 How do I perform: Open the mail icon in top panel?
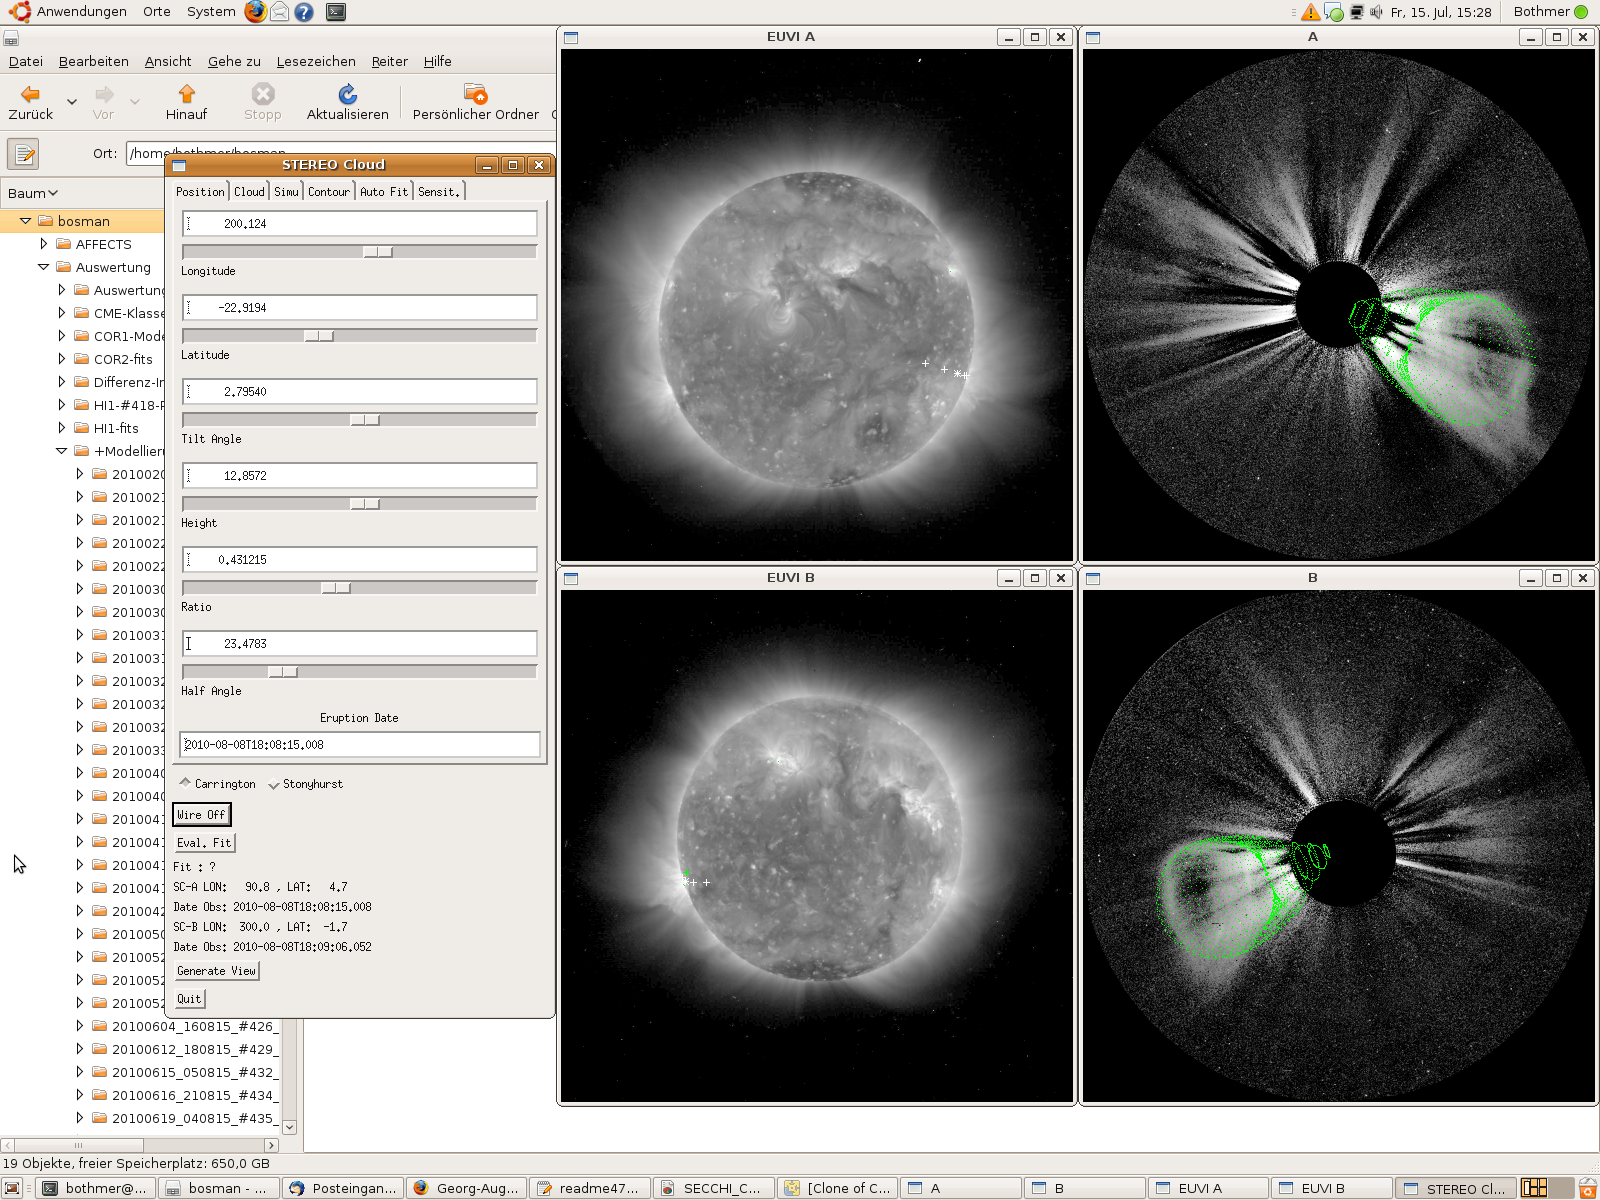(280, 12)
